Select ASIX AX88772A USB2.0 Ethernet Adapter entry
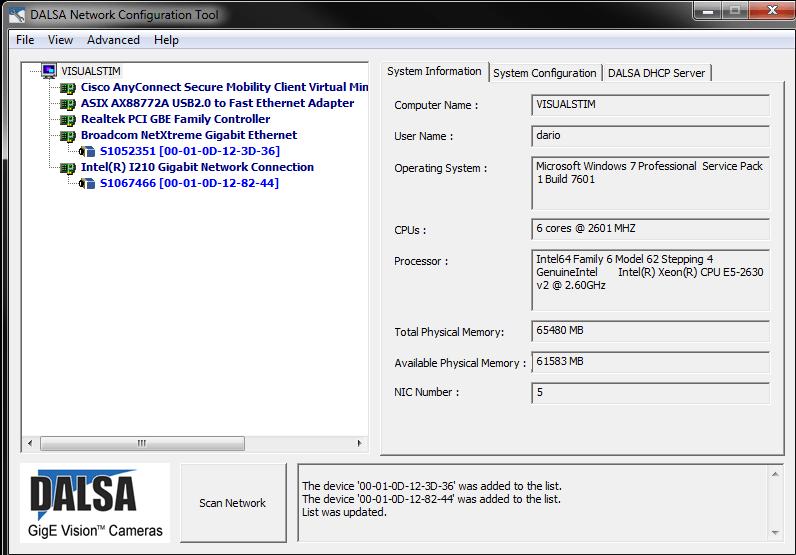Screen dimensions: 796x555 217,103
